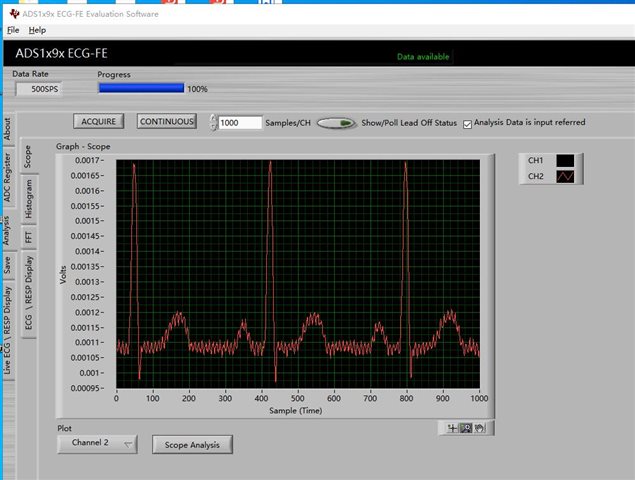Image resolution: width=635 pixels, height=480 pixels.
Task: Select the zoom graph tool
Action: [466, 428]
